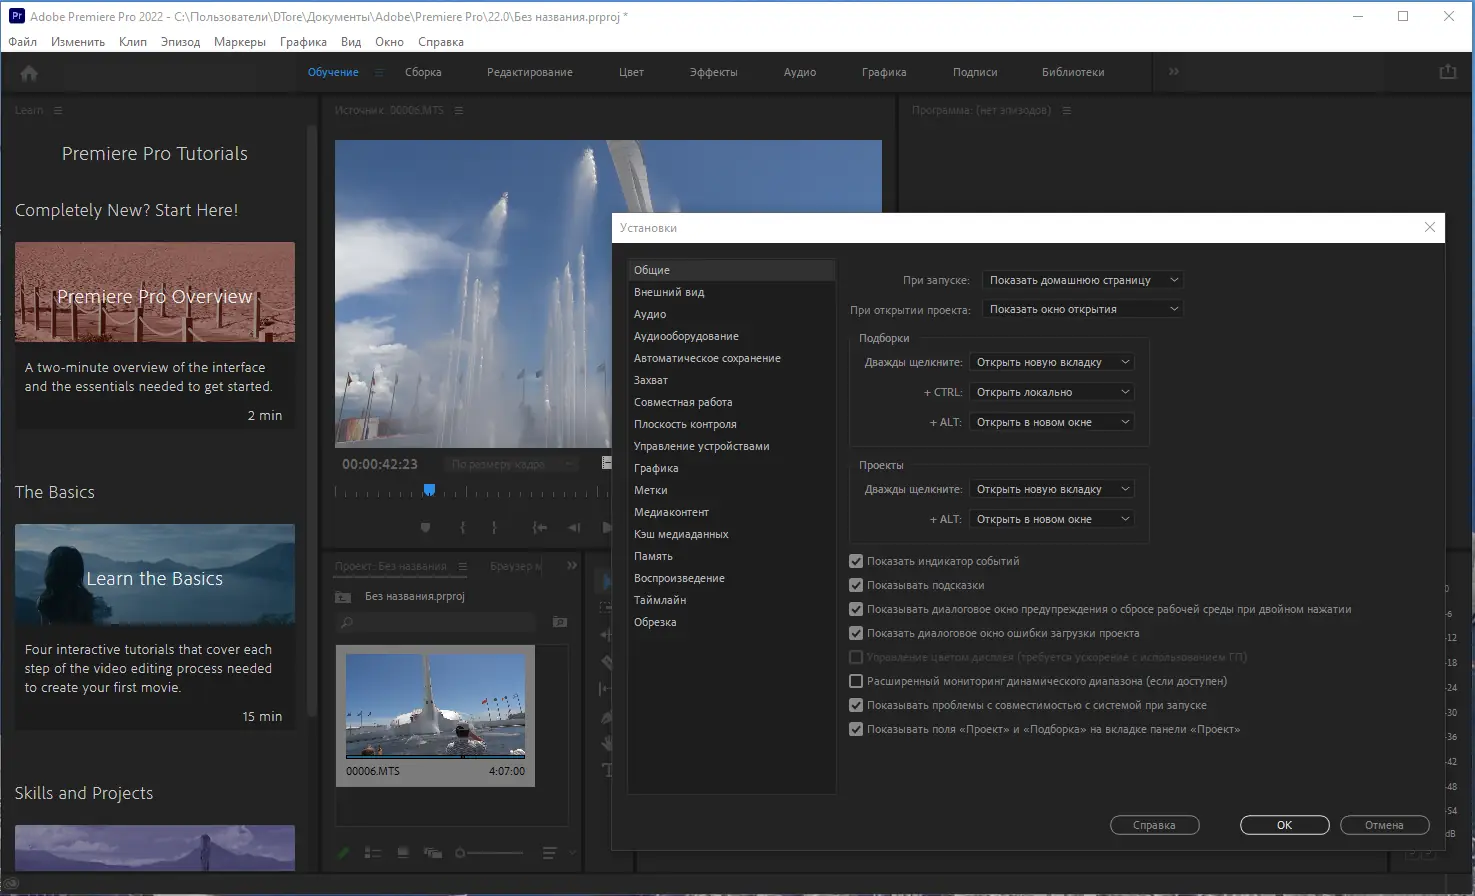Set an In point in the Source monitor

[x=461, y=527]
